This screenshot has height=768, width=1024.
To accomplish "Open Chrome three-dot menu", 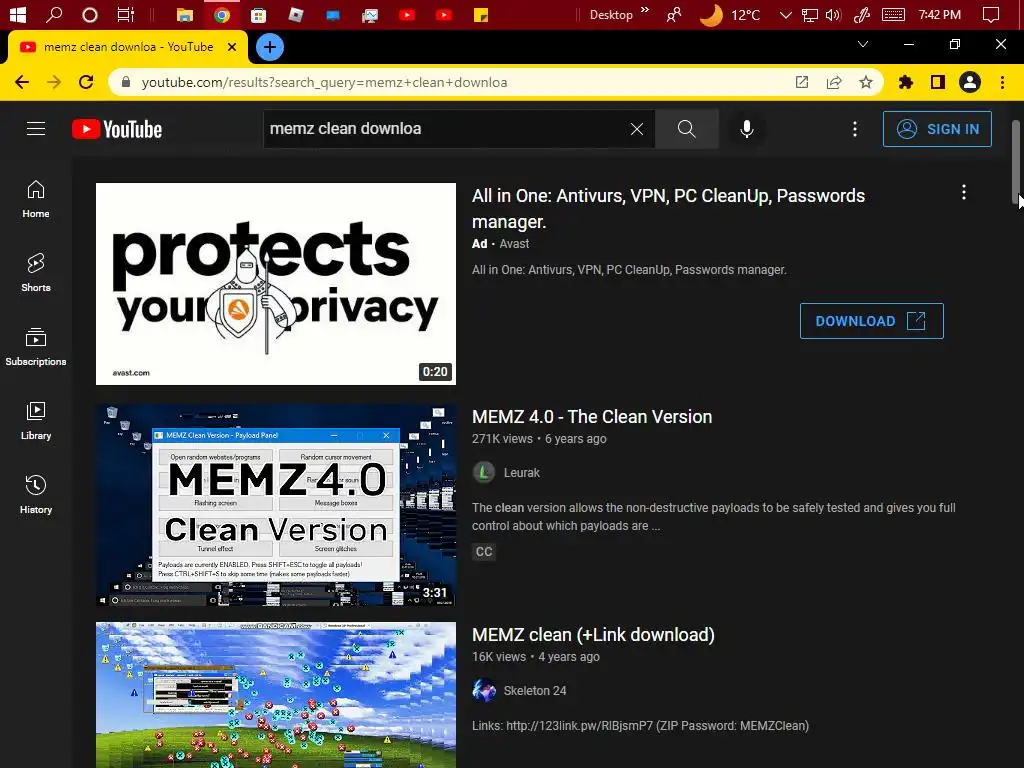I will click(1002, 82).
